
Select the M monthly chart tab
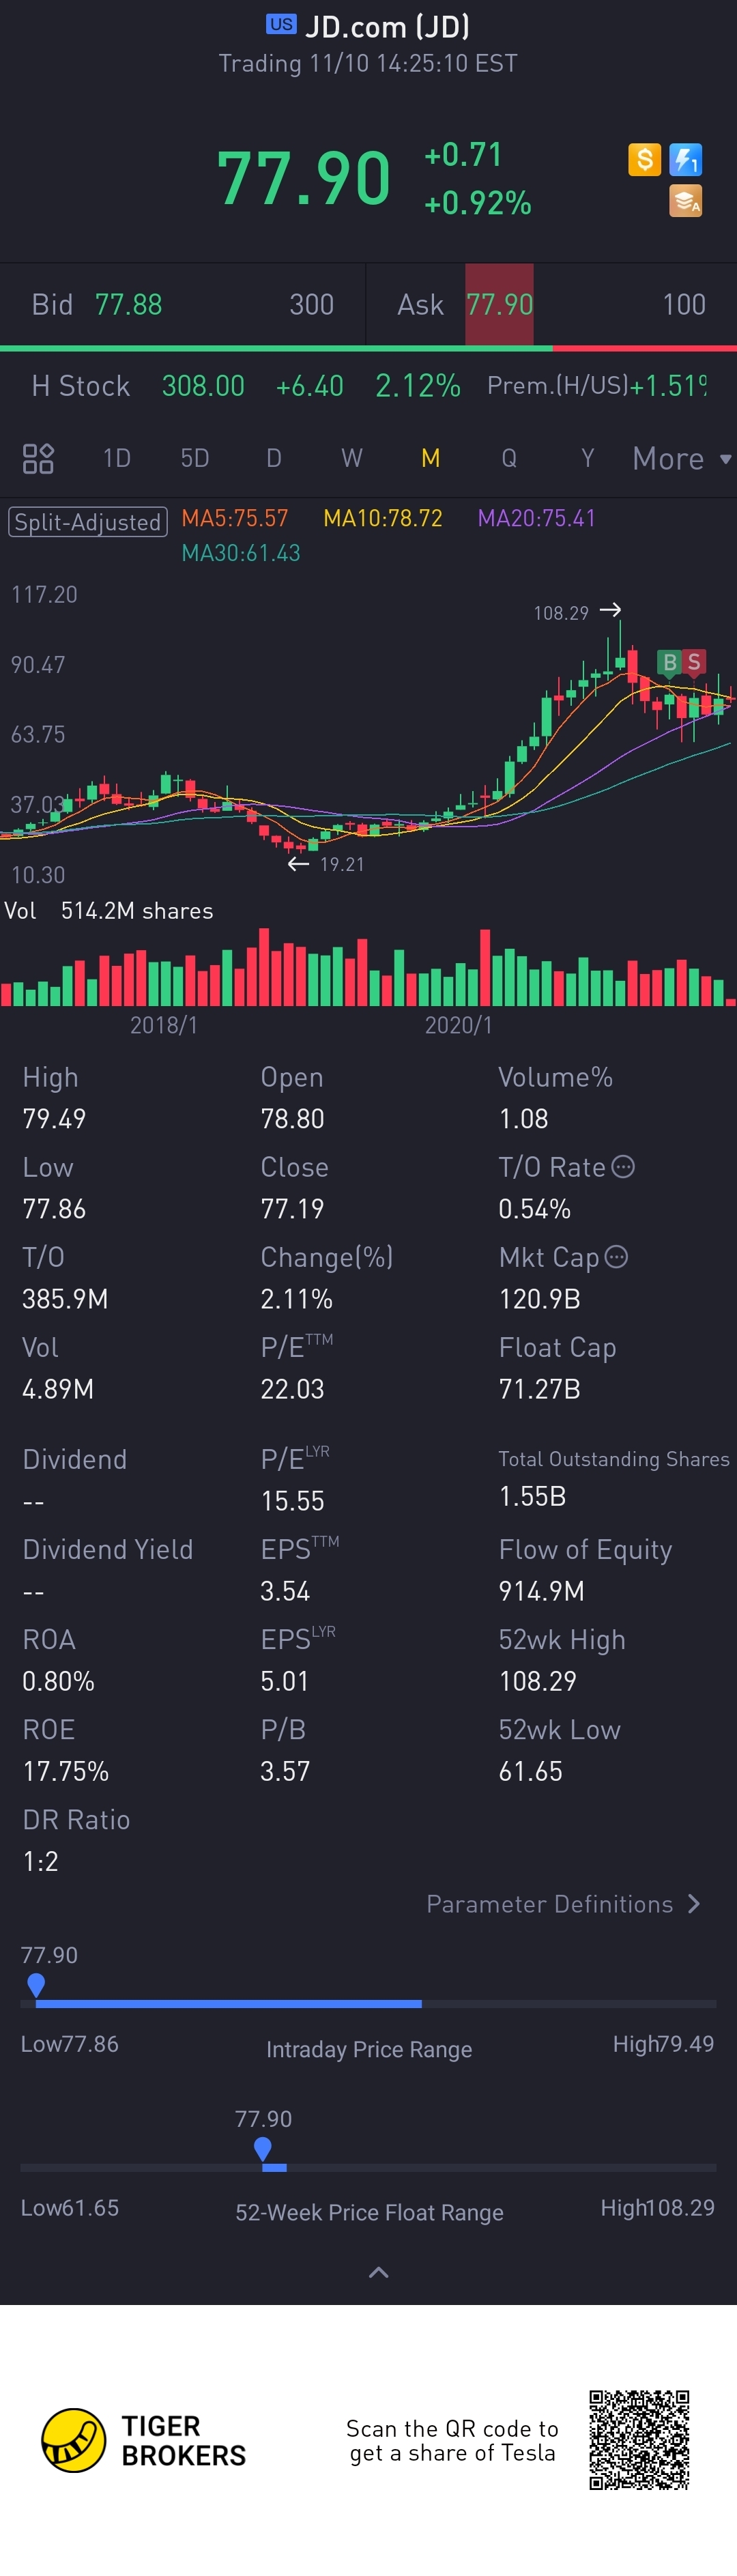[431, 458]
